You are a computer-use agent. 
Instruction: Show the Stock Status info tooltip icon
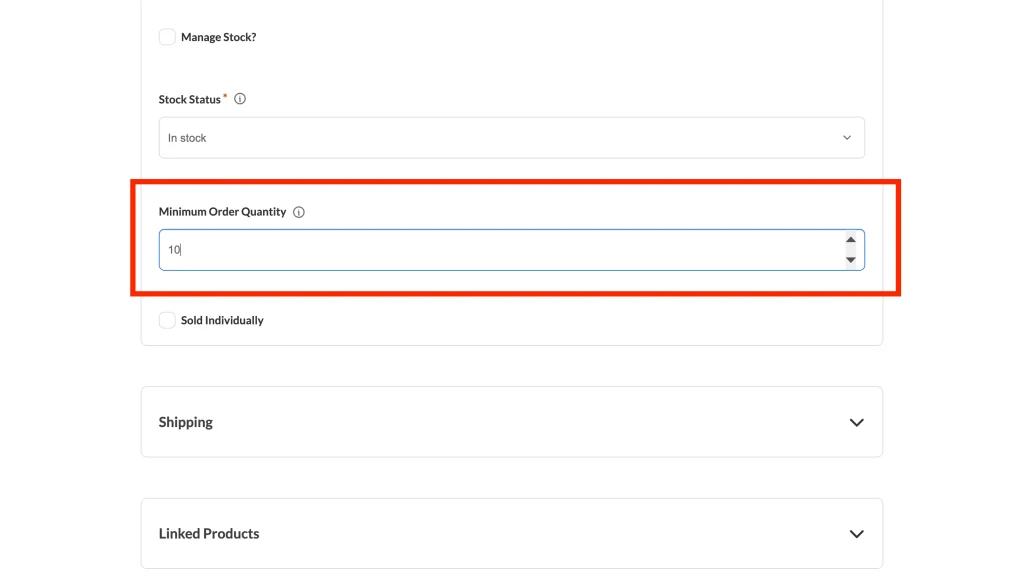(240, 99)
